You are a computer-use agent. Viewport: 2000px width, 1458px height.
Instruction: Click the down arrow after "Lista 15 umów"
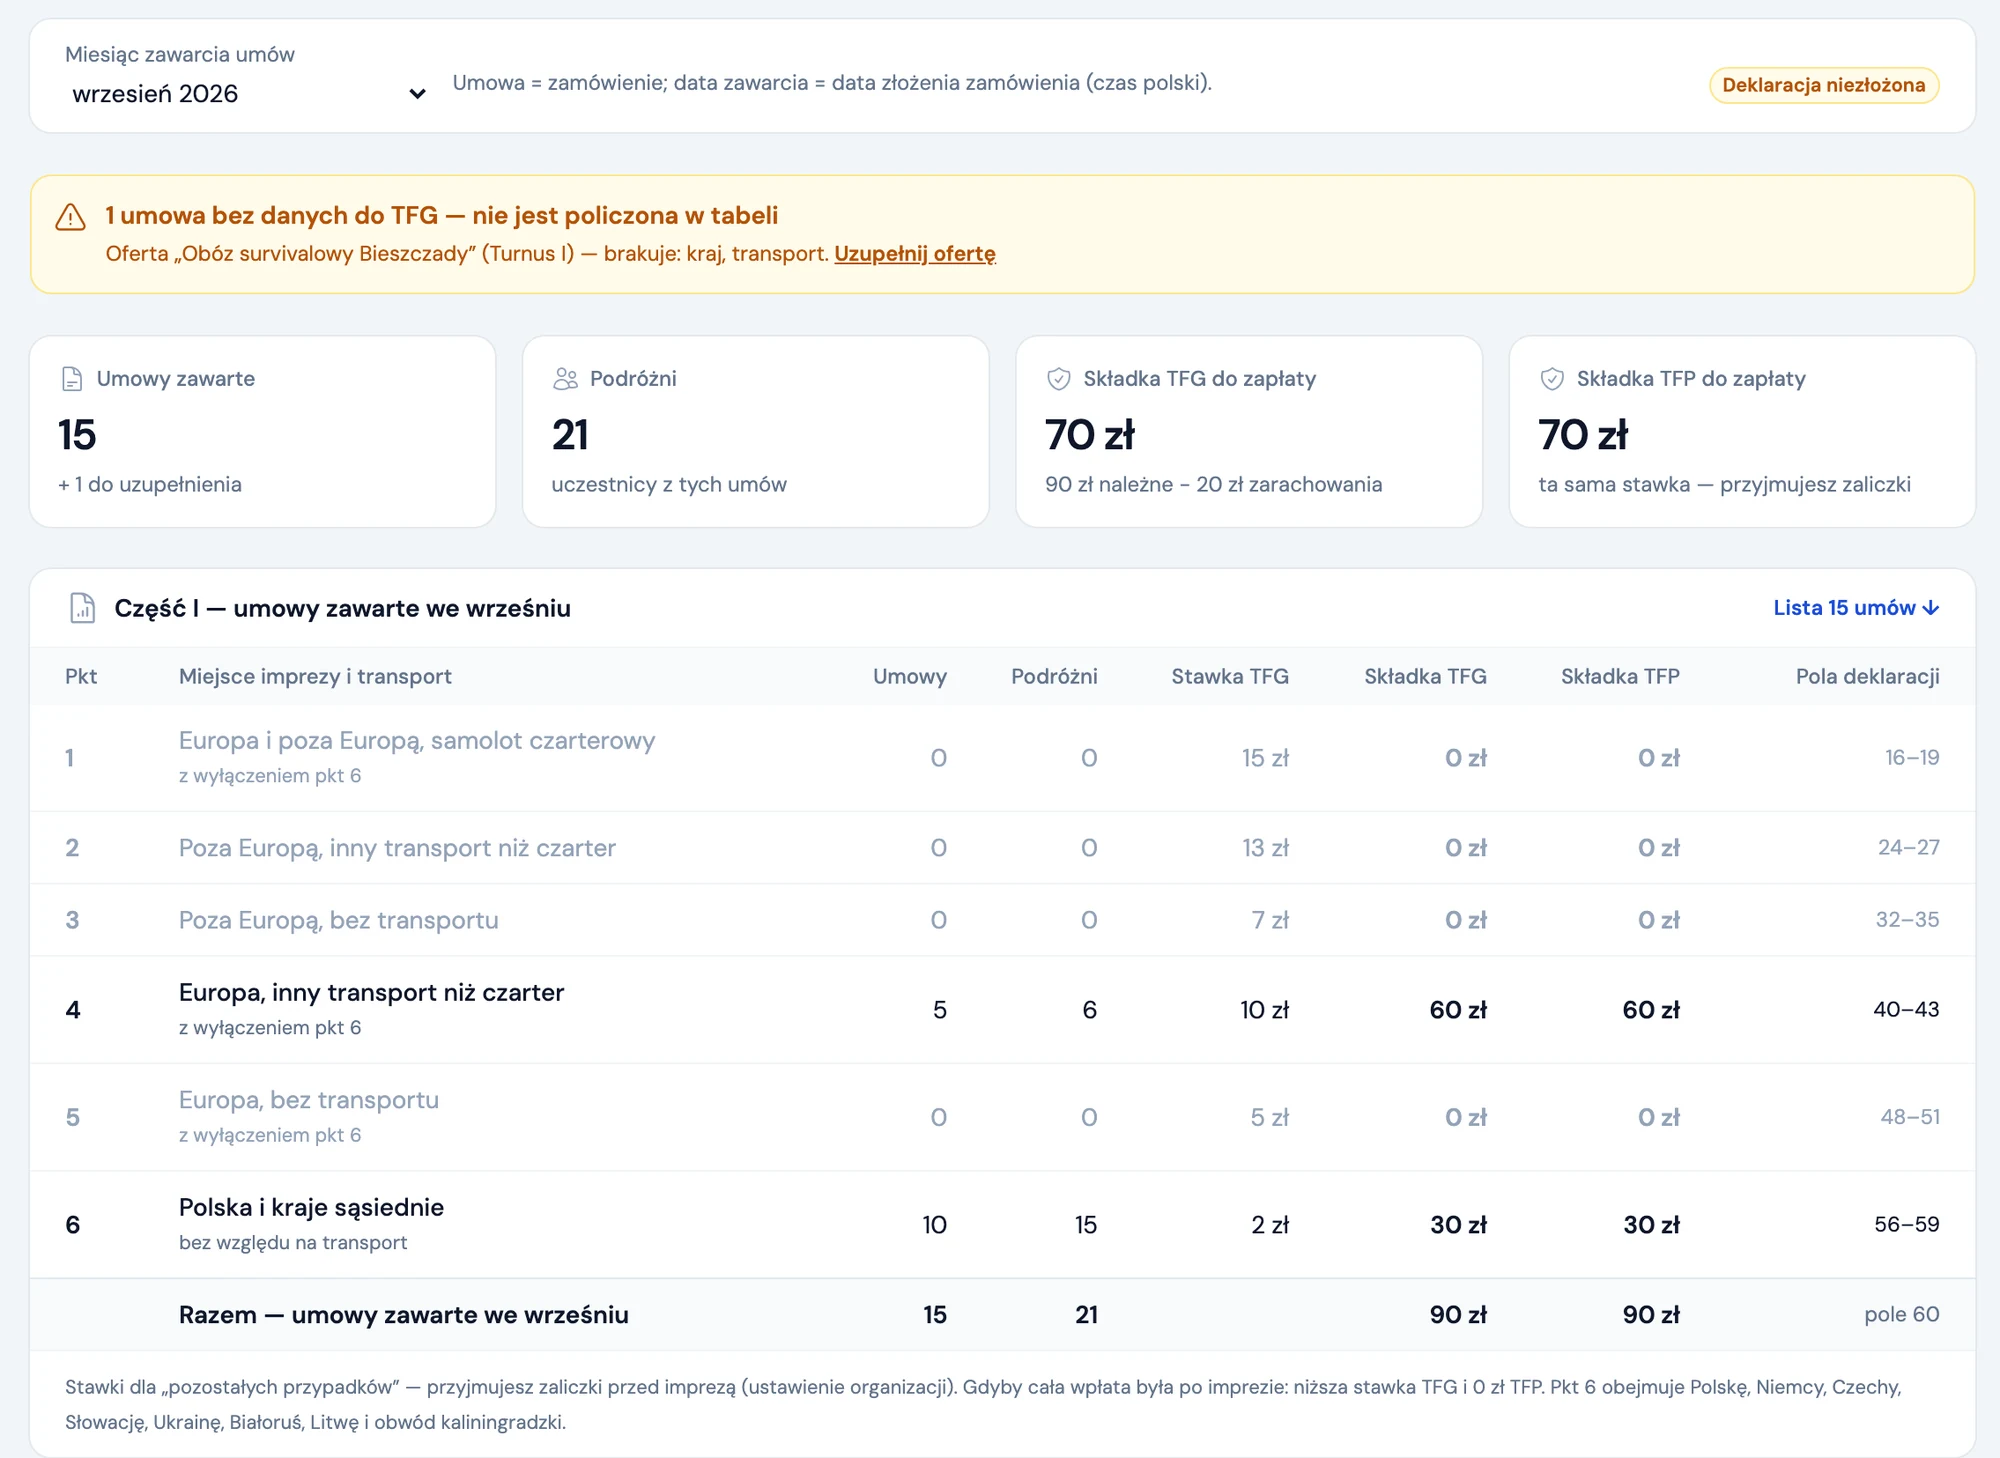(x=1931, y=608)
